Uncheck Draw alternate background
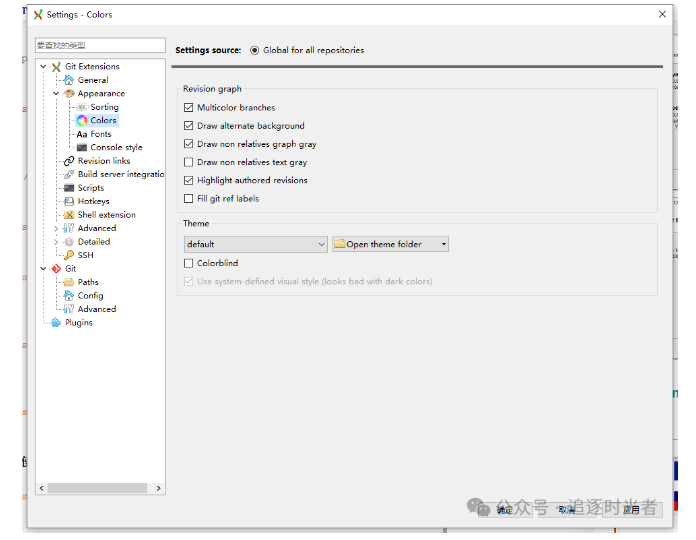The width and height of the screenshot is (696, 540). point(189,126)
